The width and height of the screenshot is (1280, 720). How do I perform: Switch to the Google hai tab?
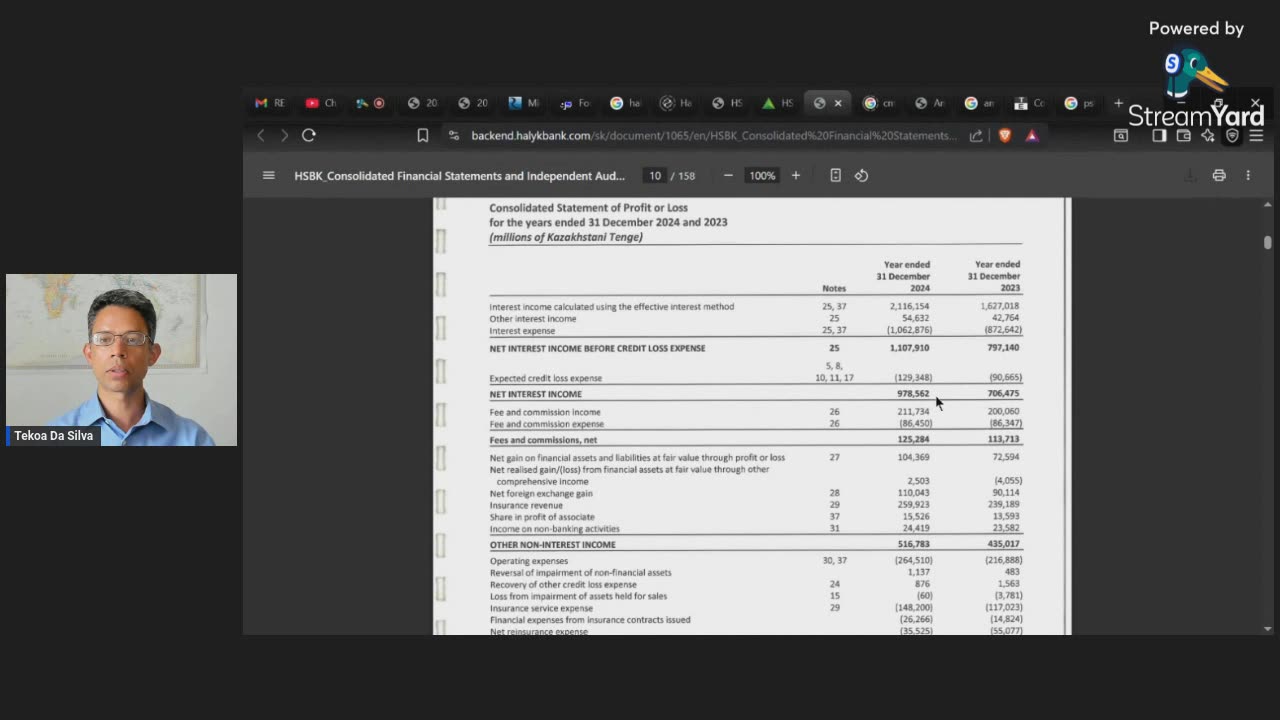pos(626,103)
